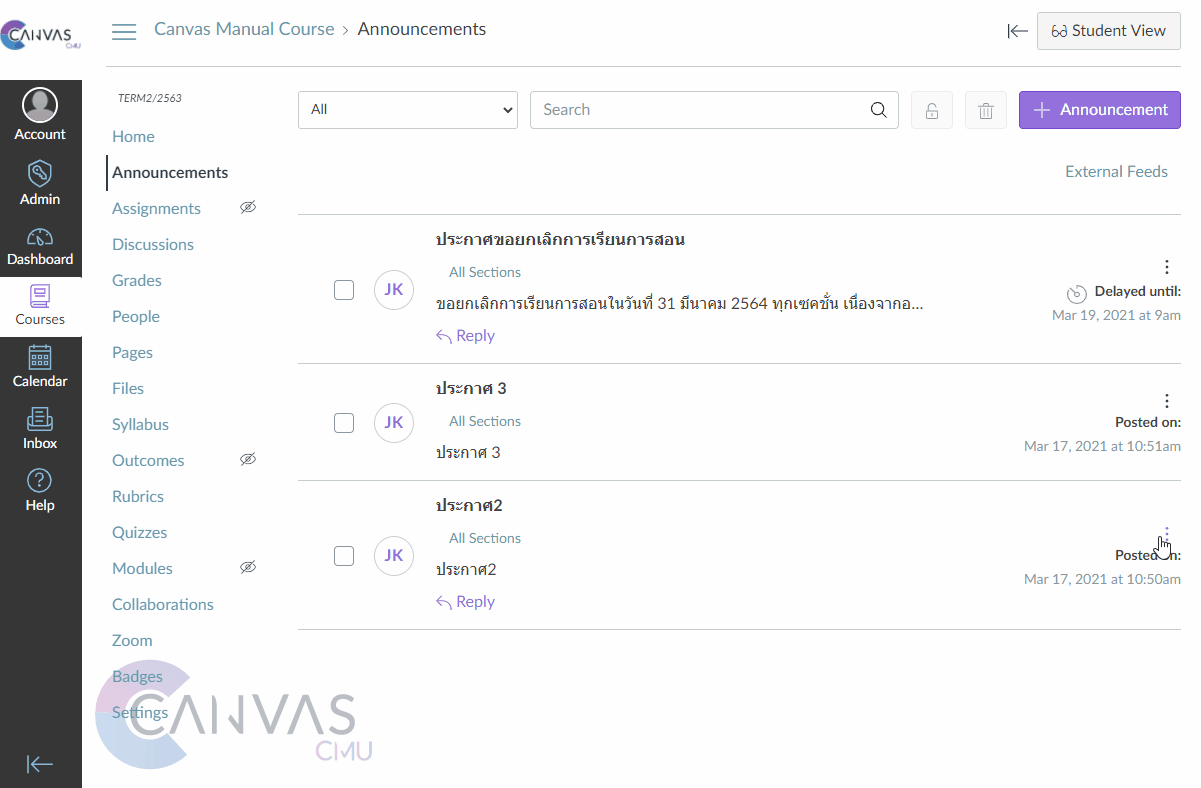Click in the announcements Search field

click(x=700, y=110)
